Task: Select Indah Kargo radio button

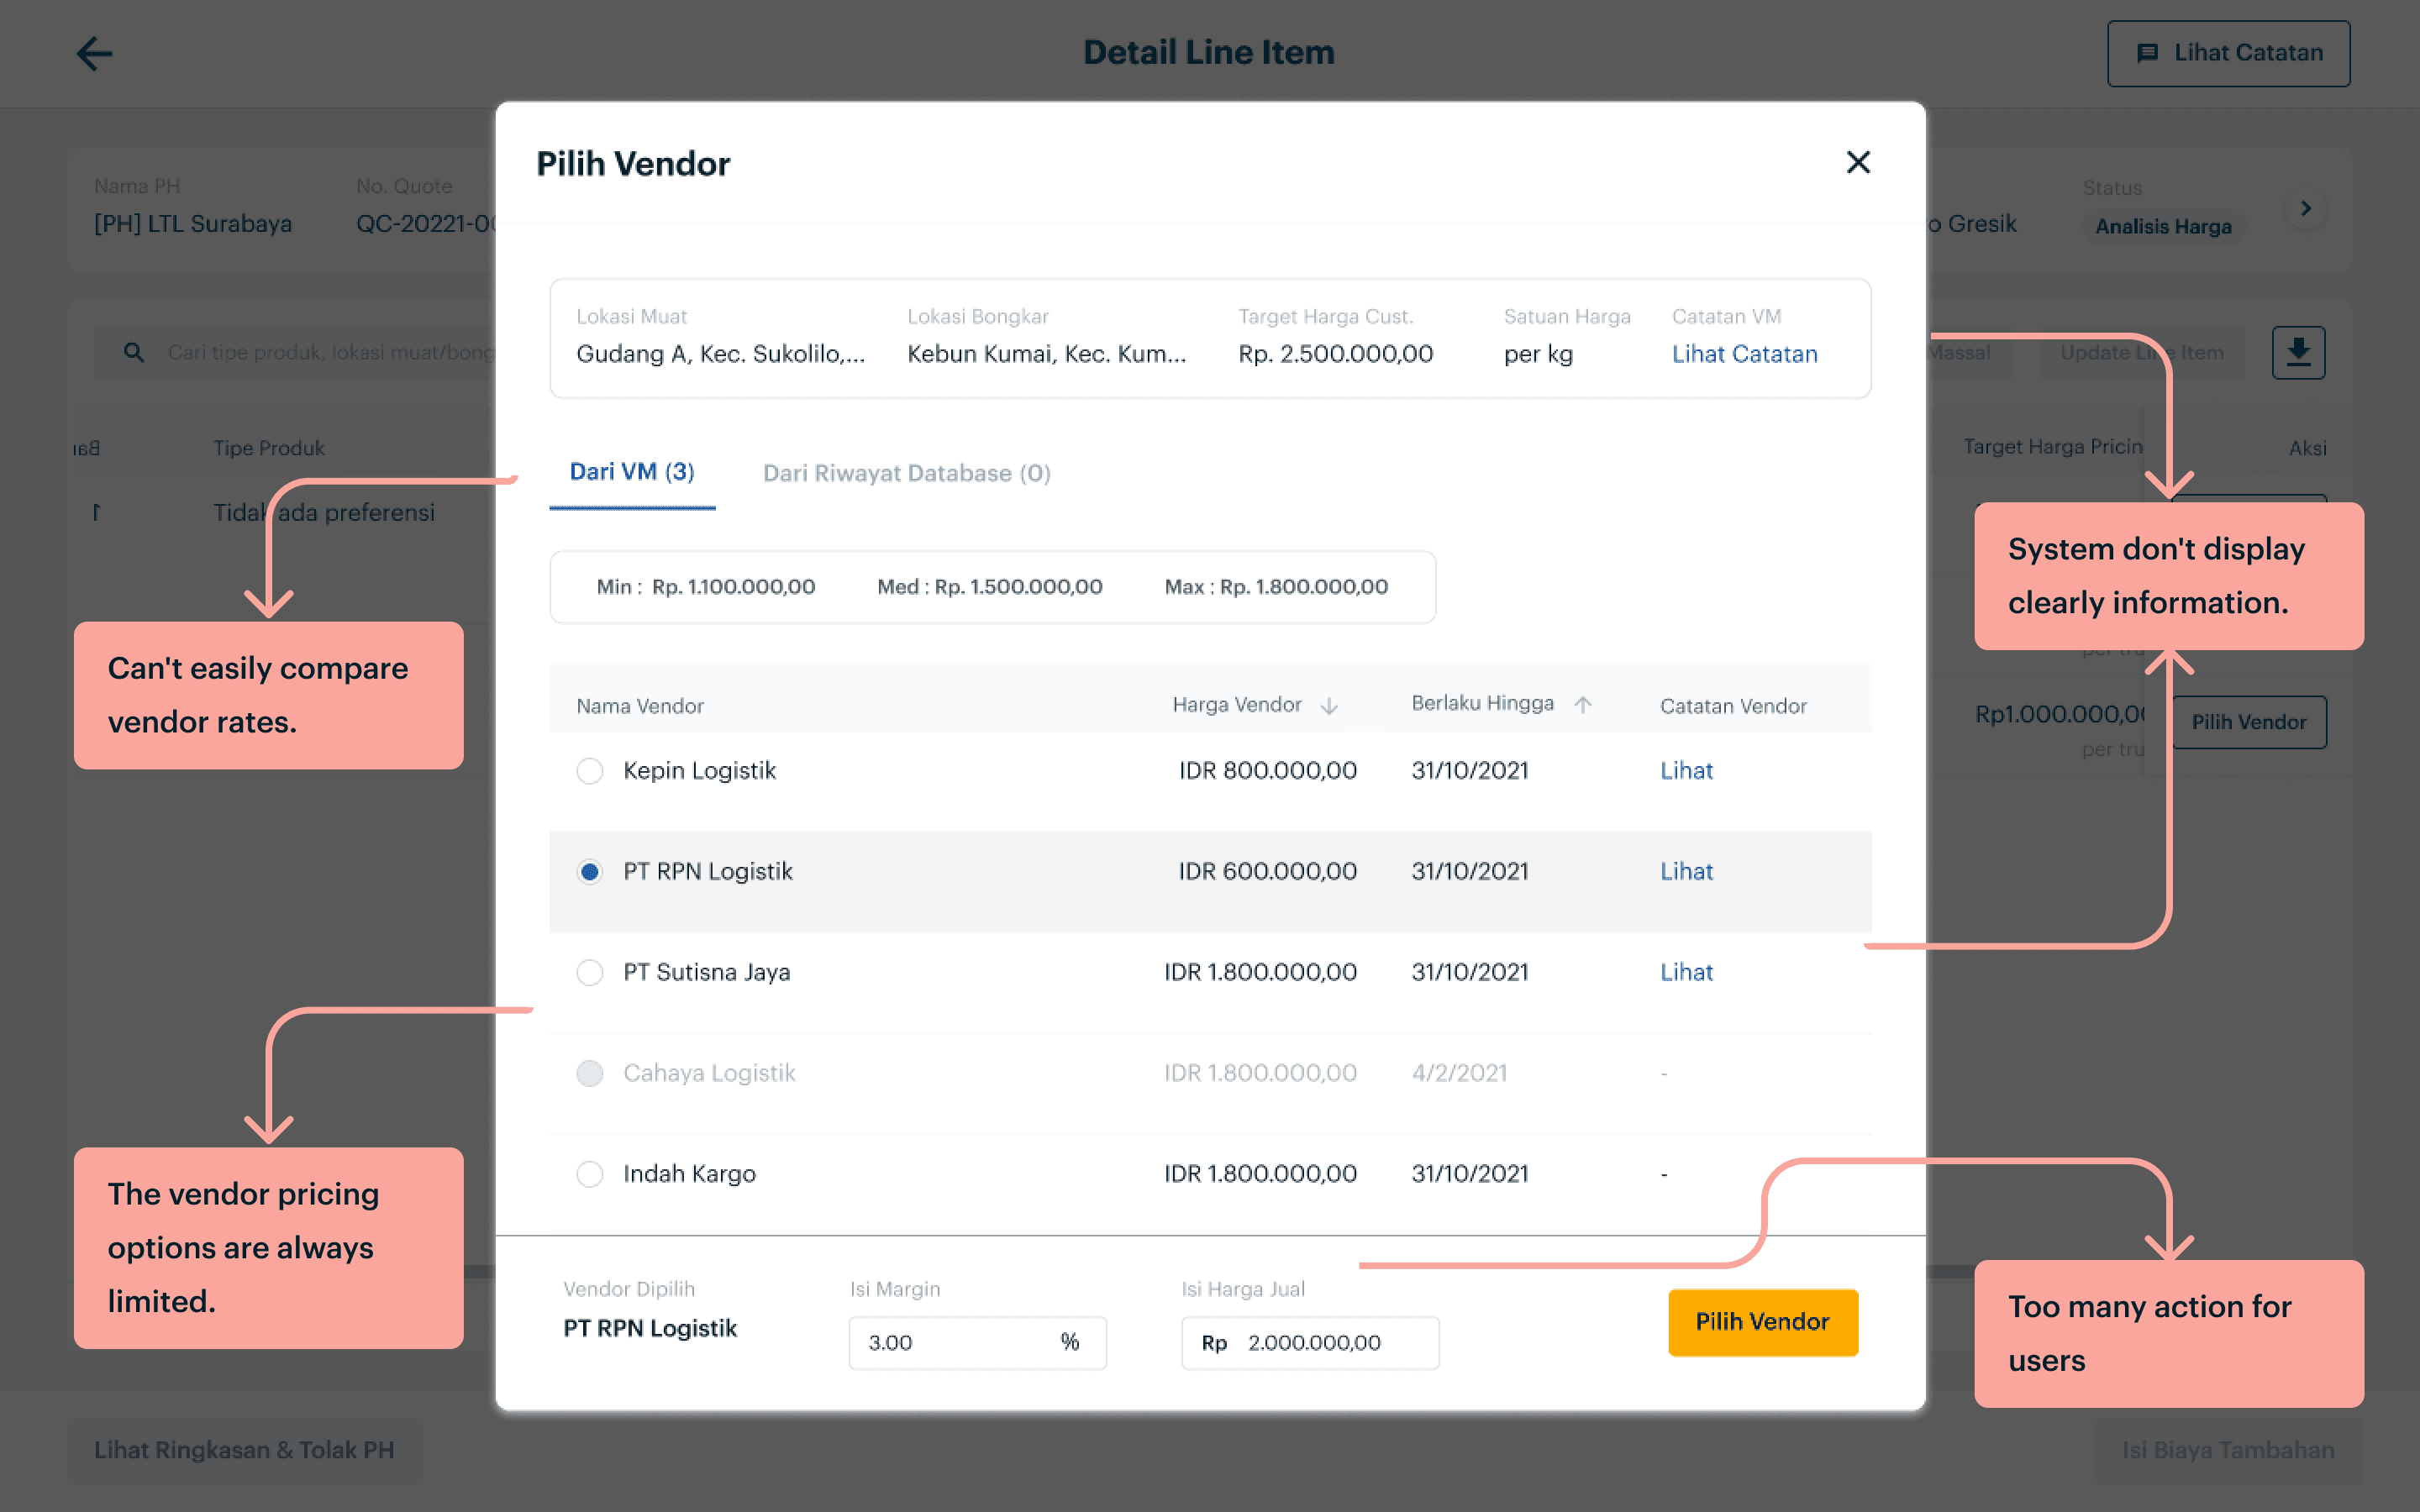Action: [590, 1174]
